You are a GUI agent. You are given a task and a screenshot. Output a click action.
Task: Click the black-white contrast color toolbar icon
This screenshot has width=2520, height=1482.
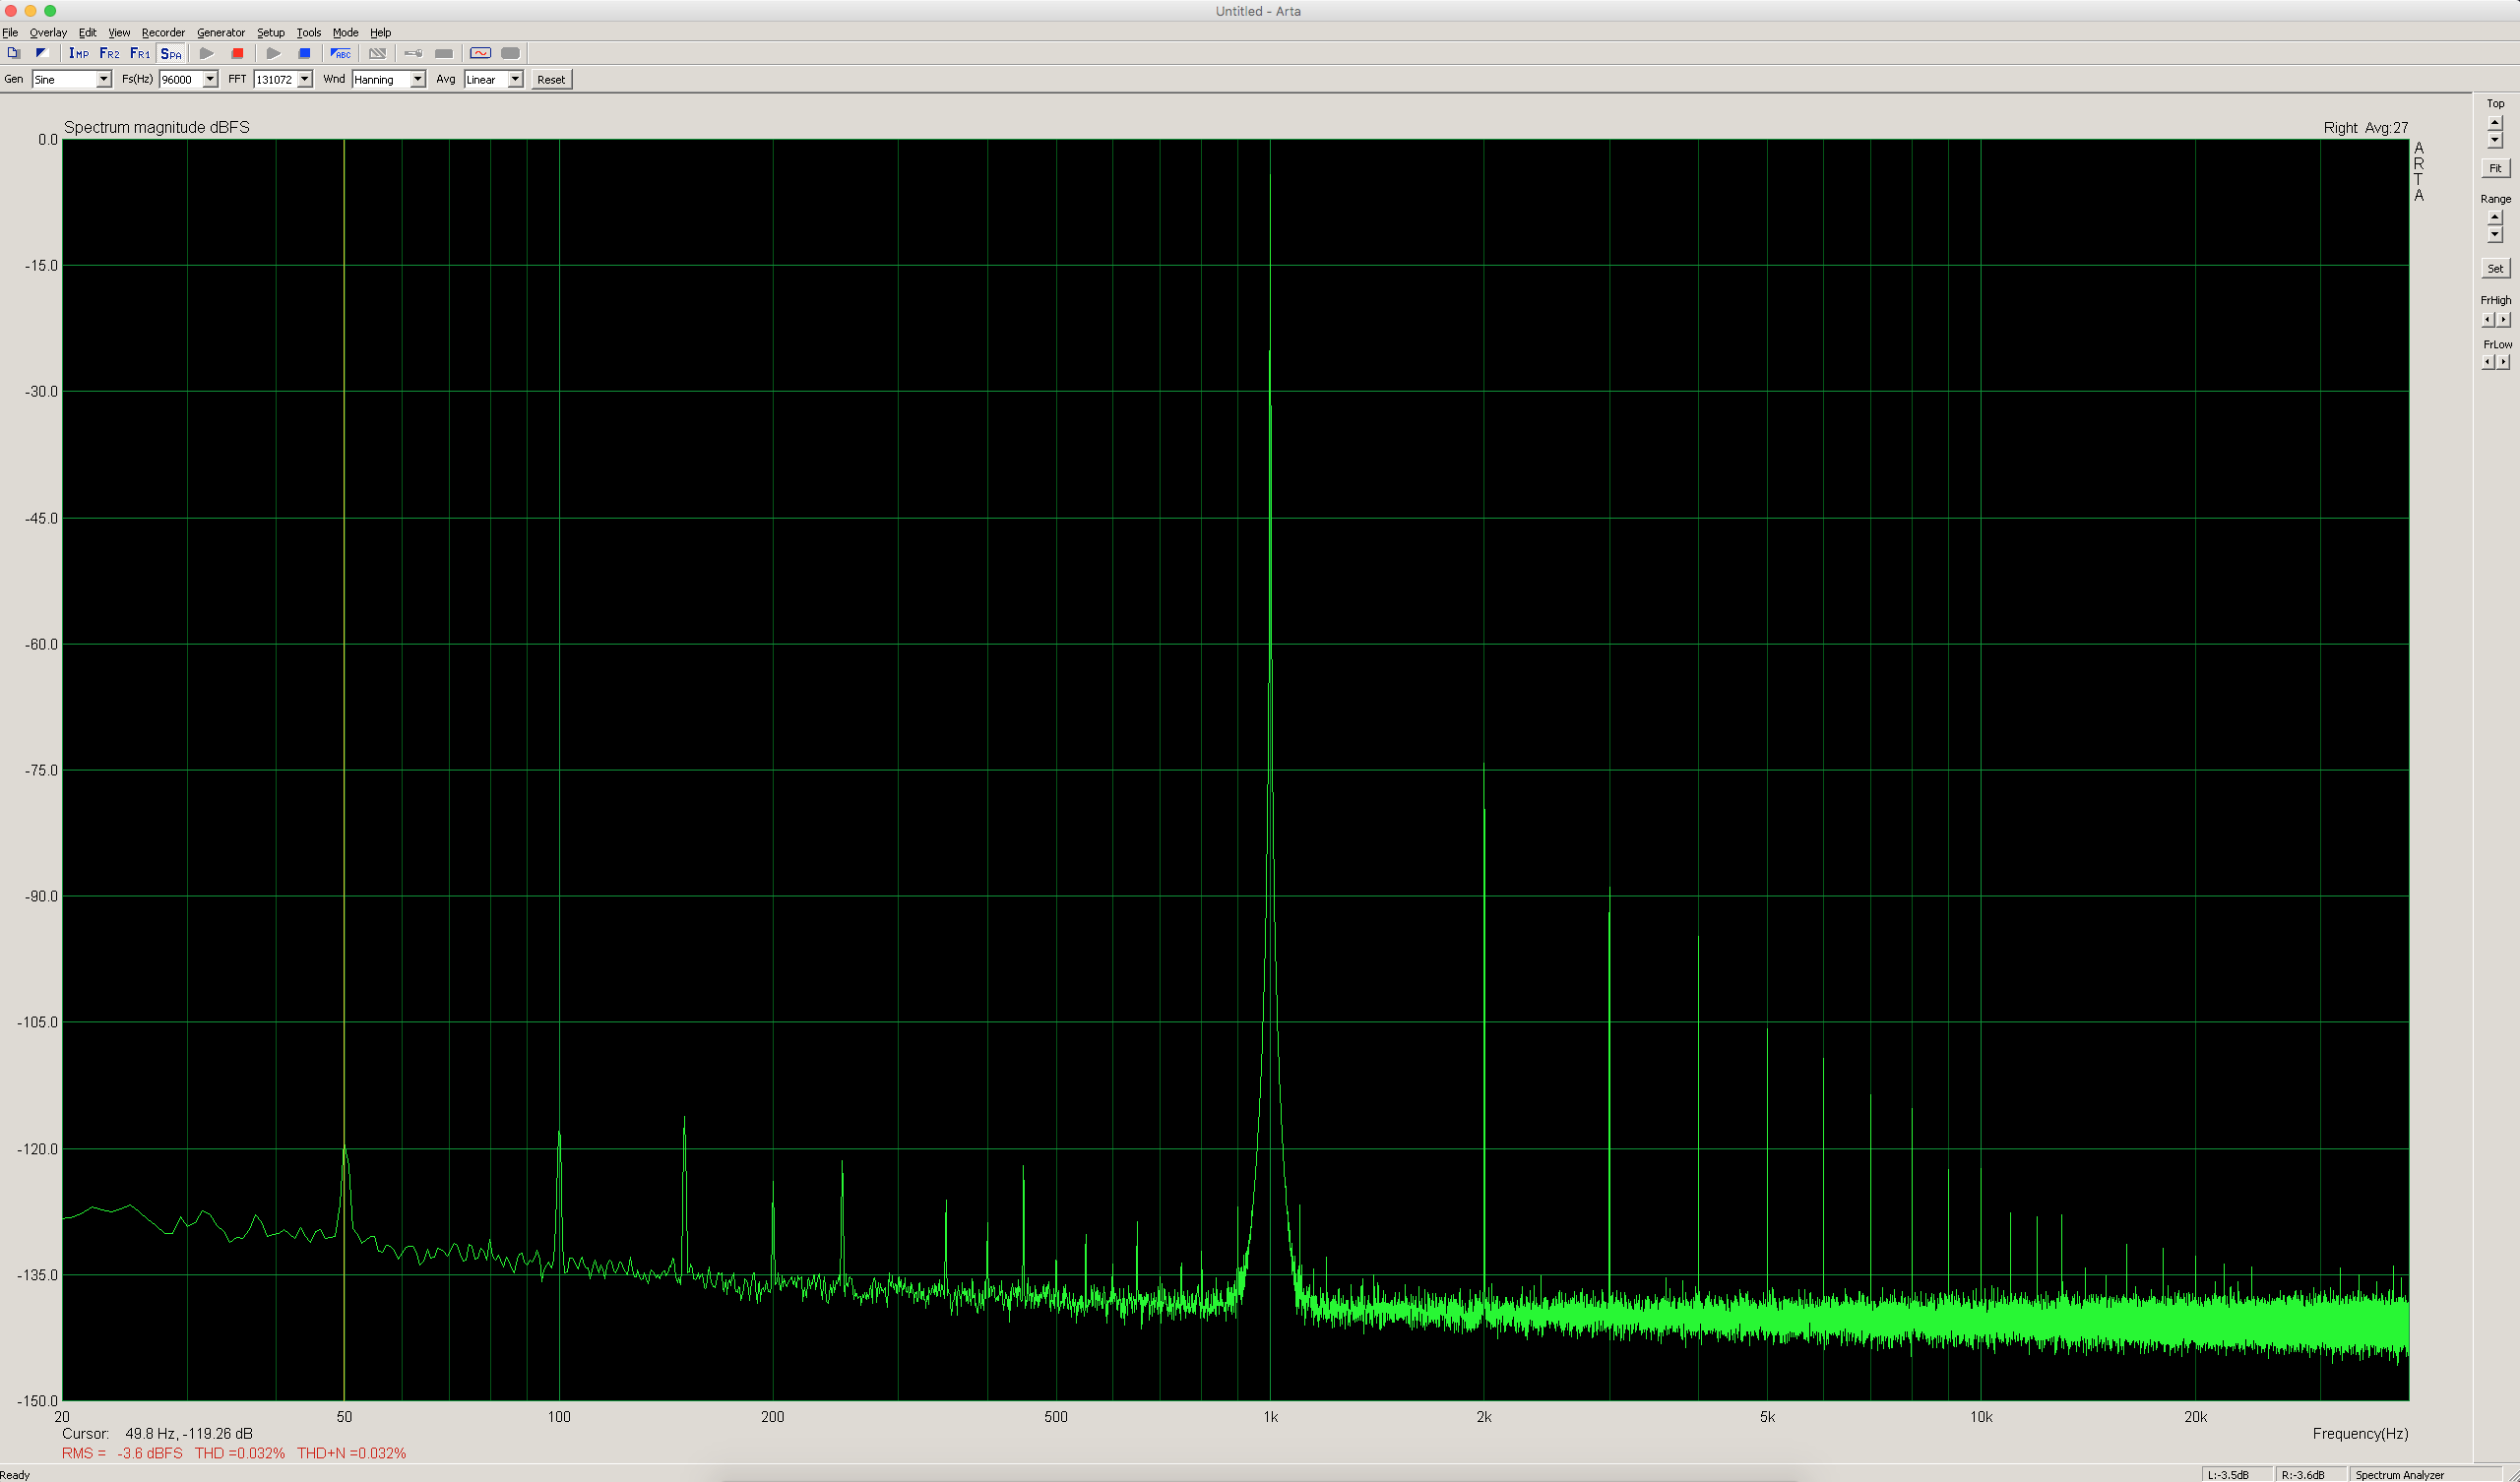pyautogui.click(x=41, y=54)
